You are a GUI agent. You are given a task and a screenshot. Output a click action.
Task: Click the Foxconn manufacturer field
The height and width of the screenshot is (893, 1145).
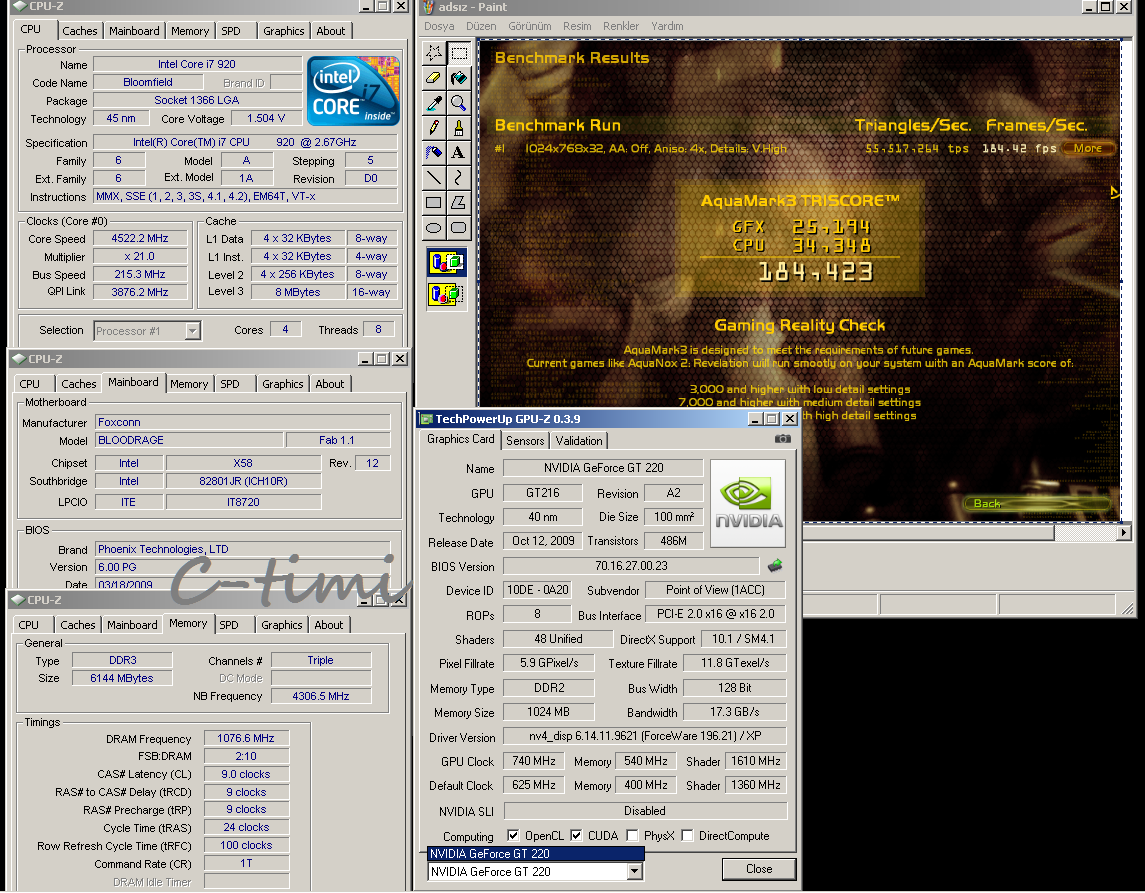click(243, 422)
